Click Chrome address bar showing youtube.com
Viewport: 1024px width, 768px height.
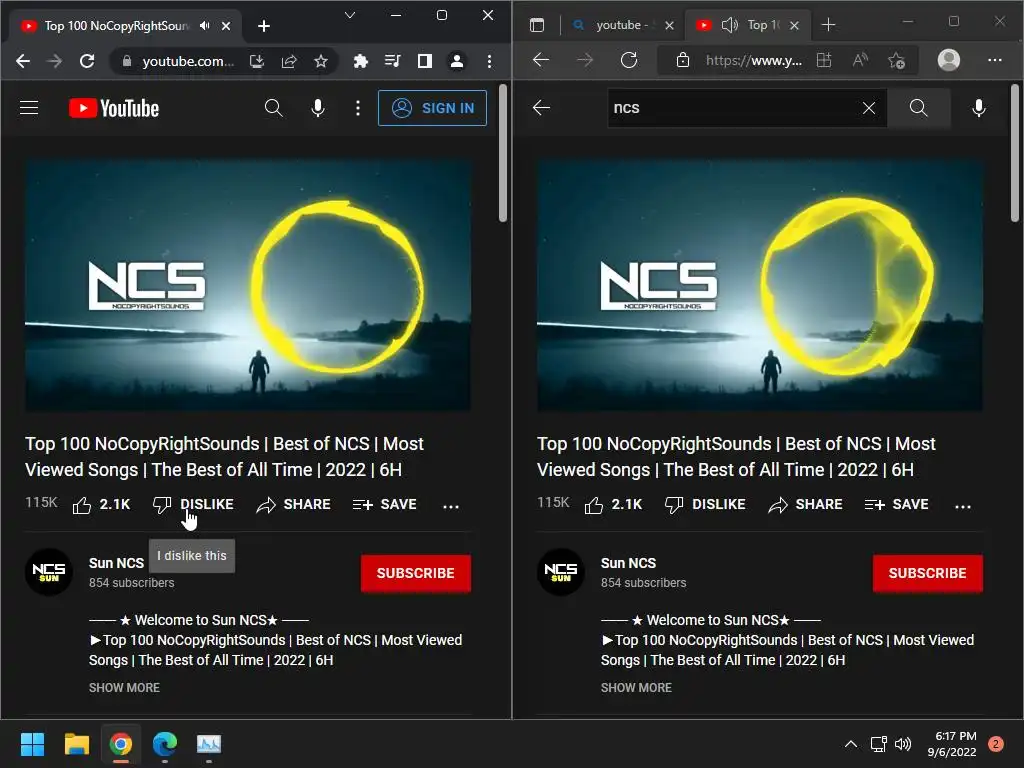point(187,61)
